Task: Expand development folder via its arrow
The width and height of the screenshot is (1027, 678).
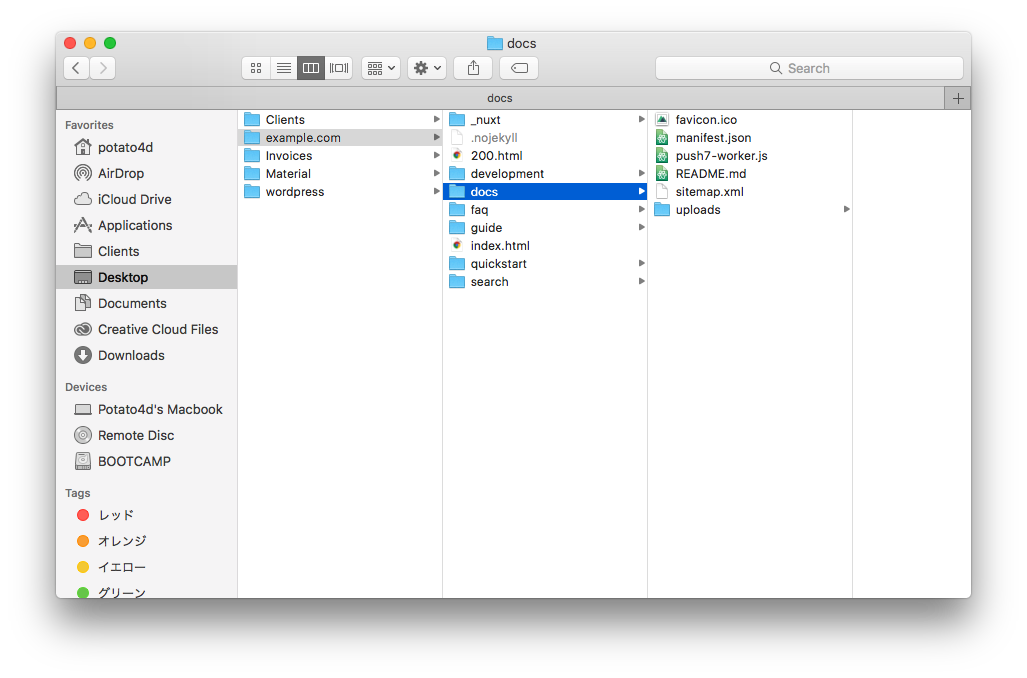Action: tap(642, 173)
